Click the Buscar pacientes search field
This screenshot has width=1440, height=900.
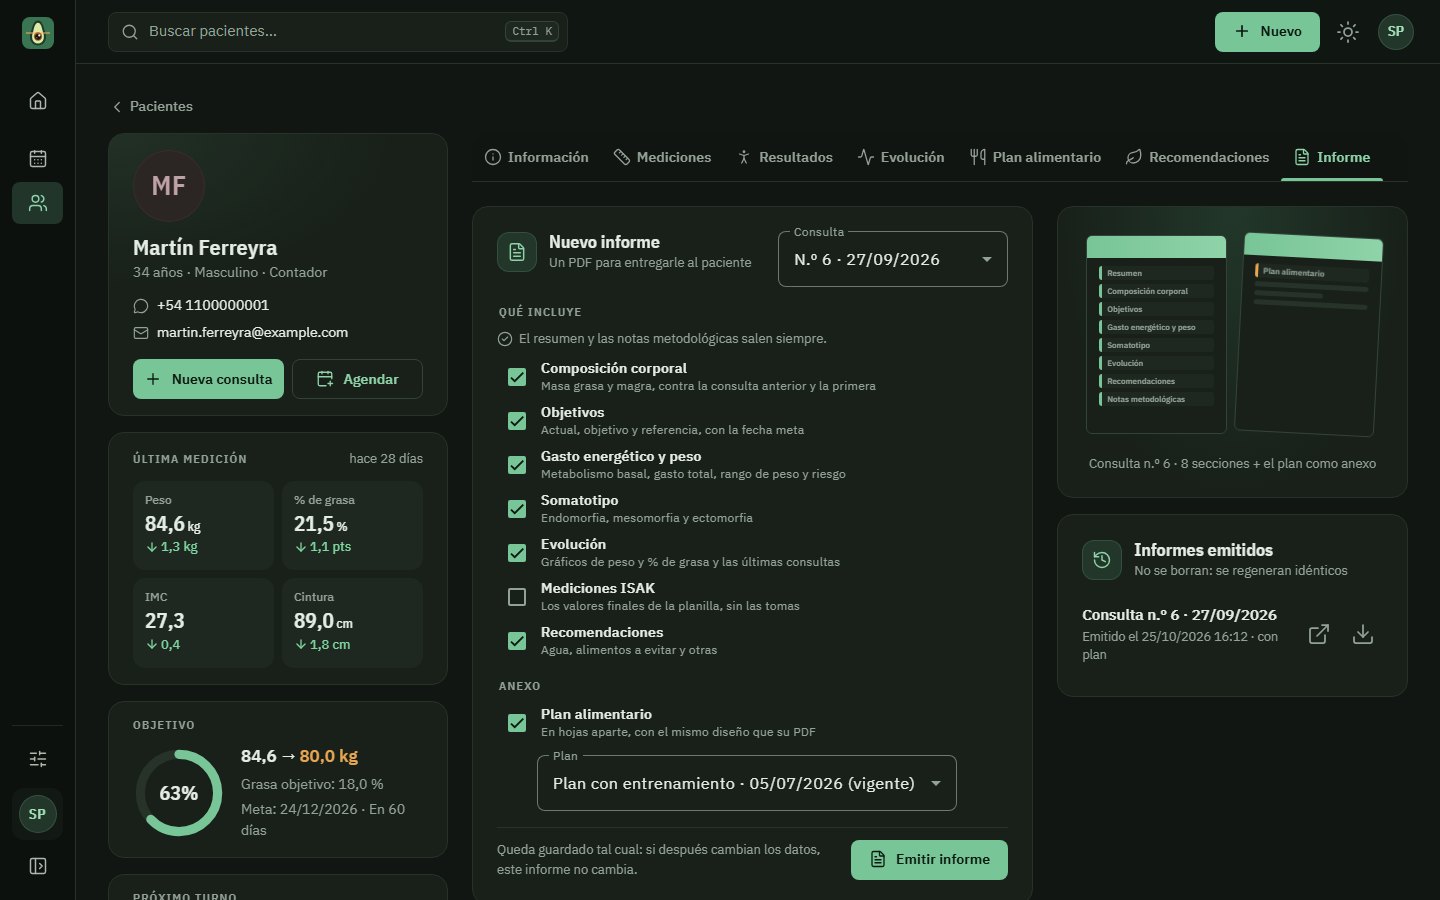tap(338, 32)
